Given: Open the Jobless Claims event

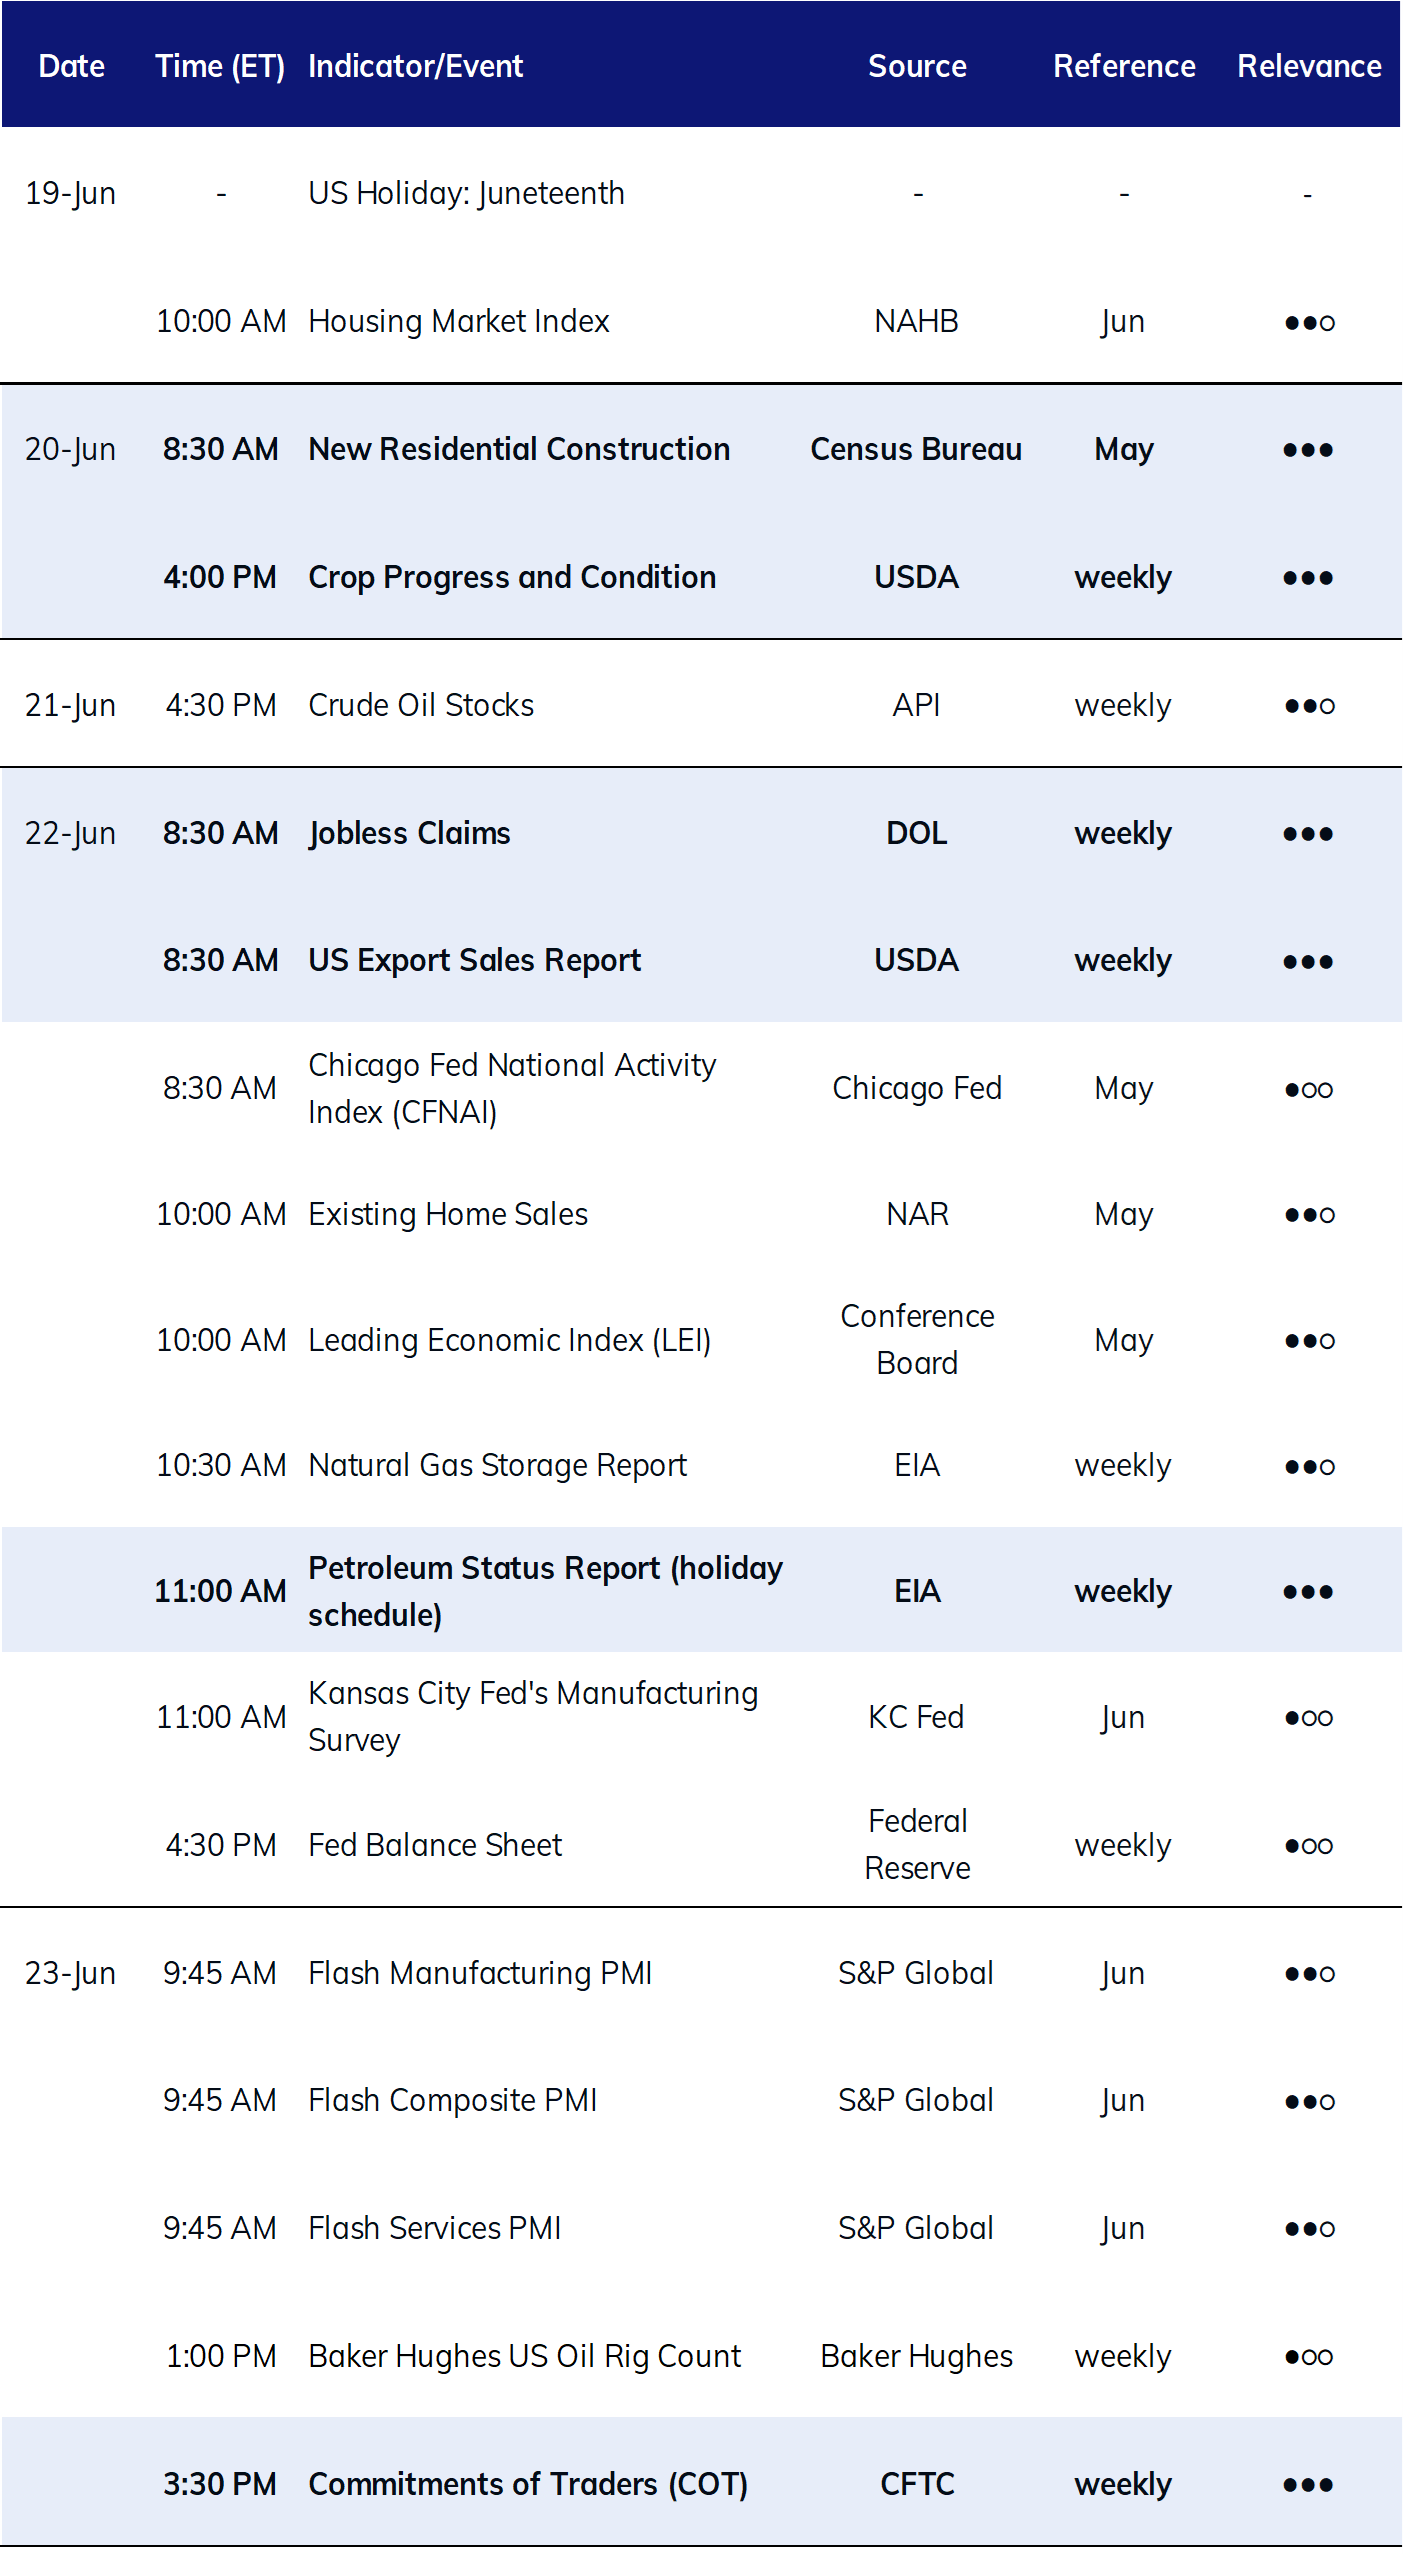Looking at the screenshot, I should click(x=409, y=833).
